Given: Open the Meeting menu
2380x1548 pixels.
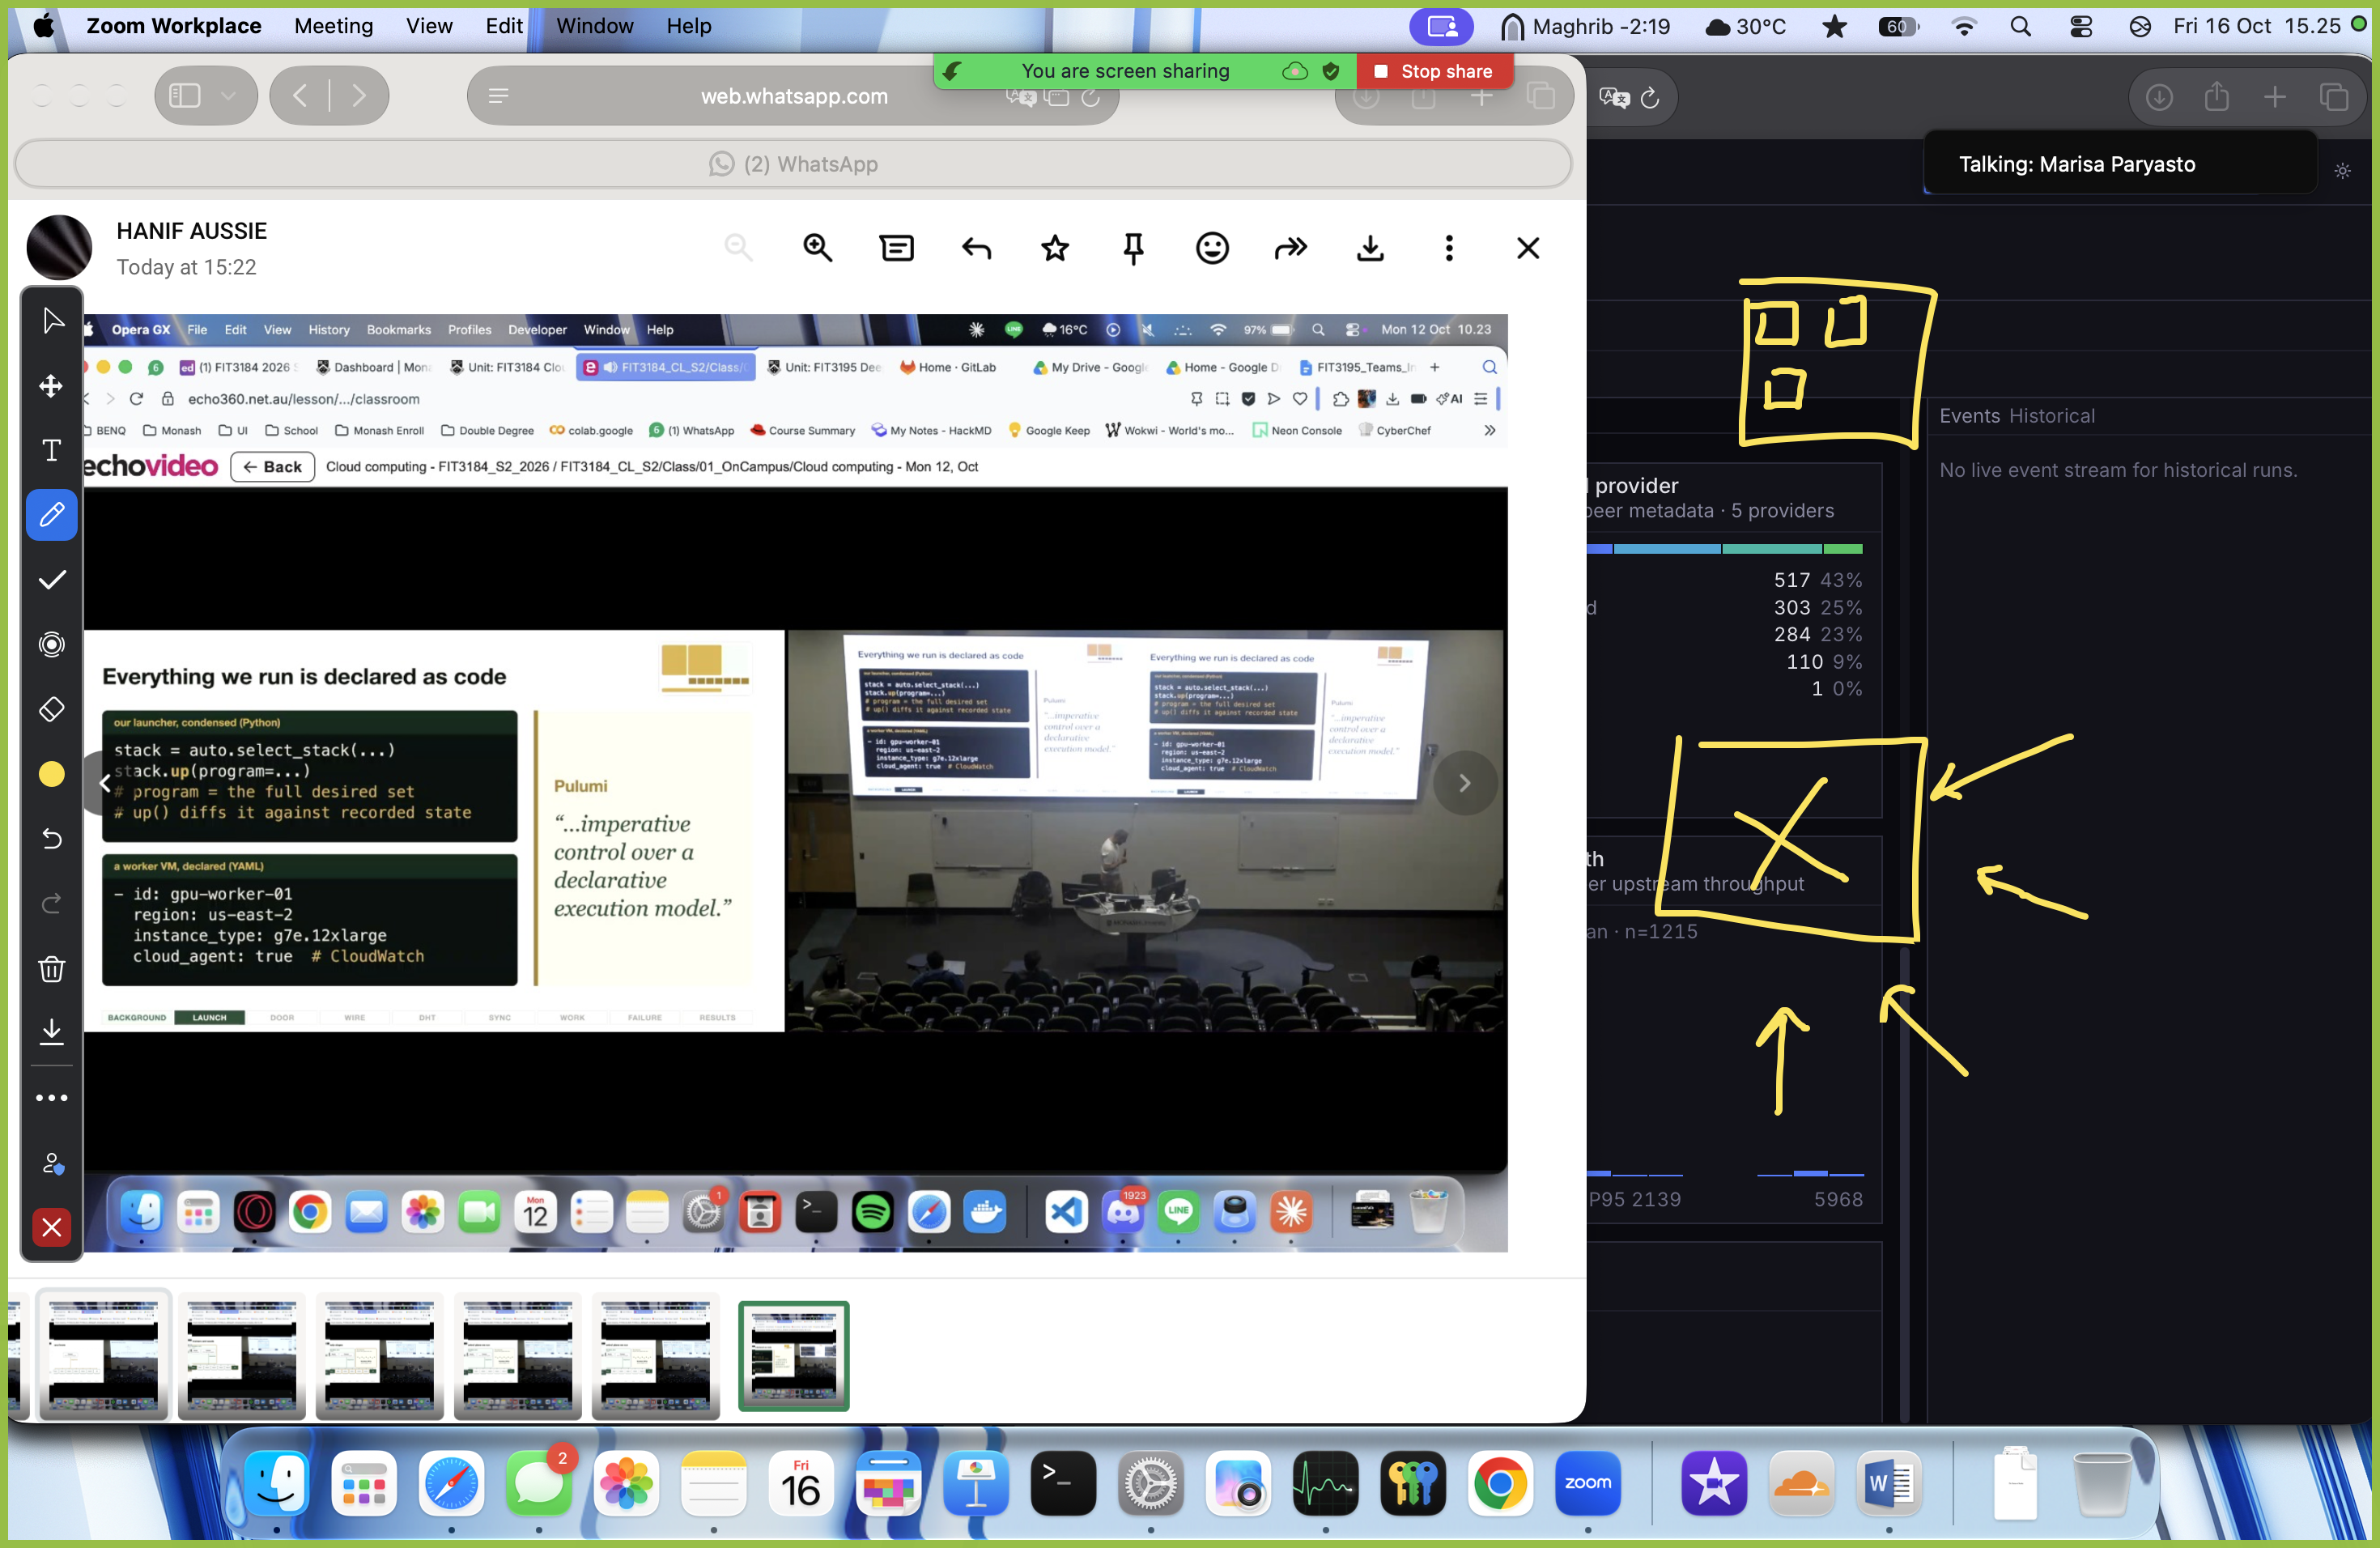Looking at the screenshot, I should (x=333, y=26).
